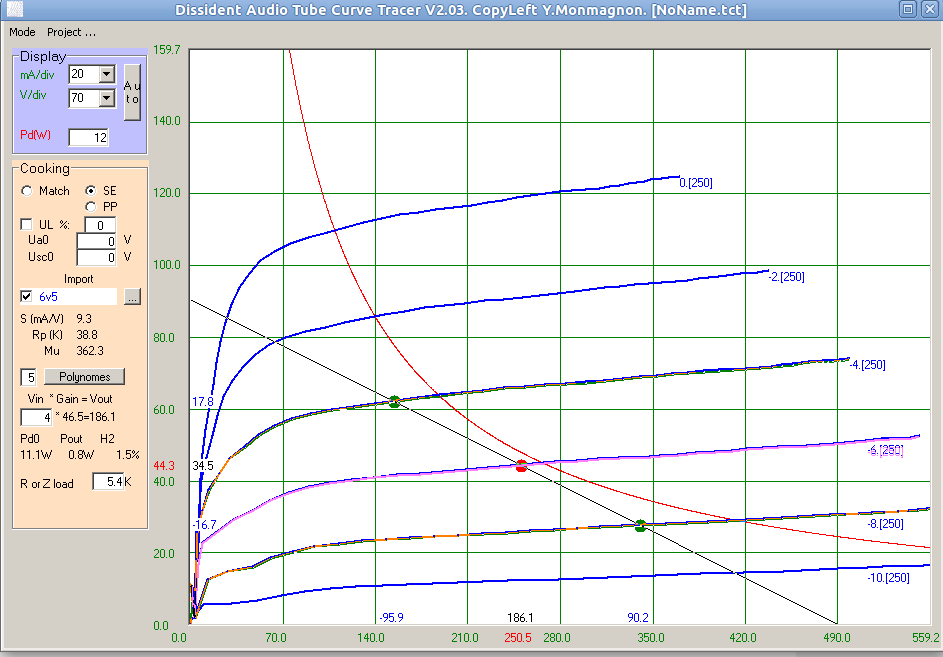
Task: Click the H2 1.5% distortion value
Action: pos(127,455)
